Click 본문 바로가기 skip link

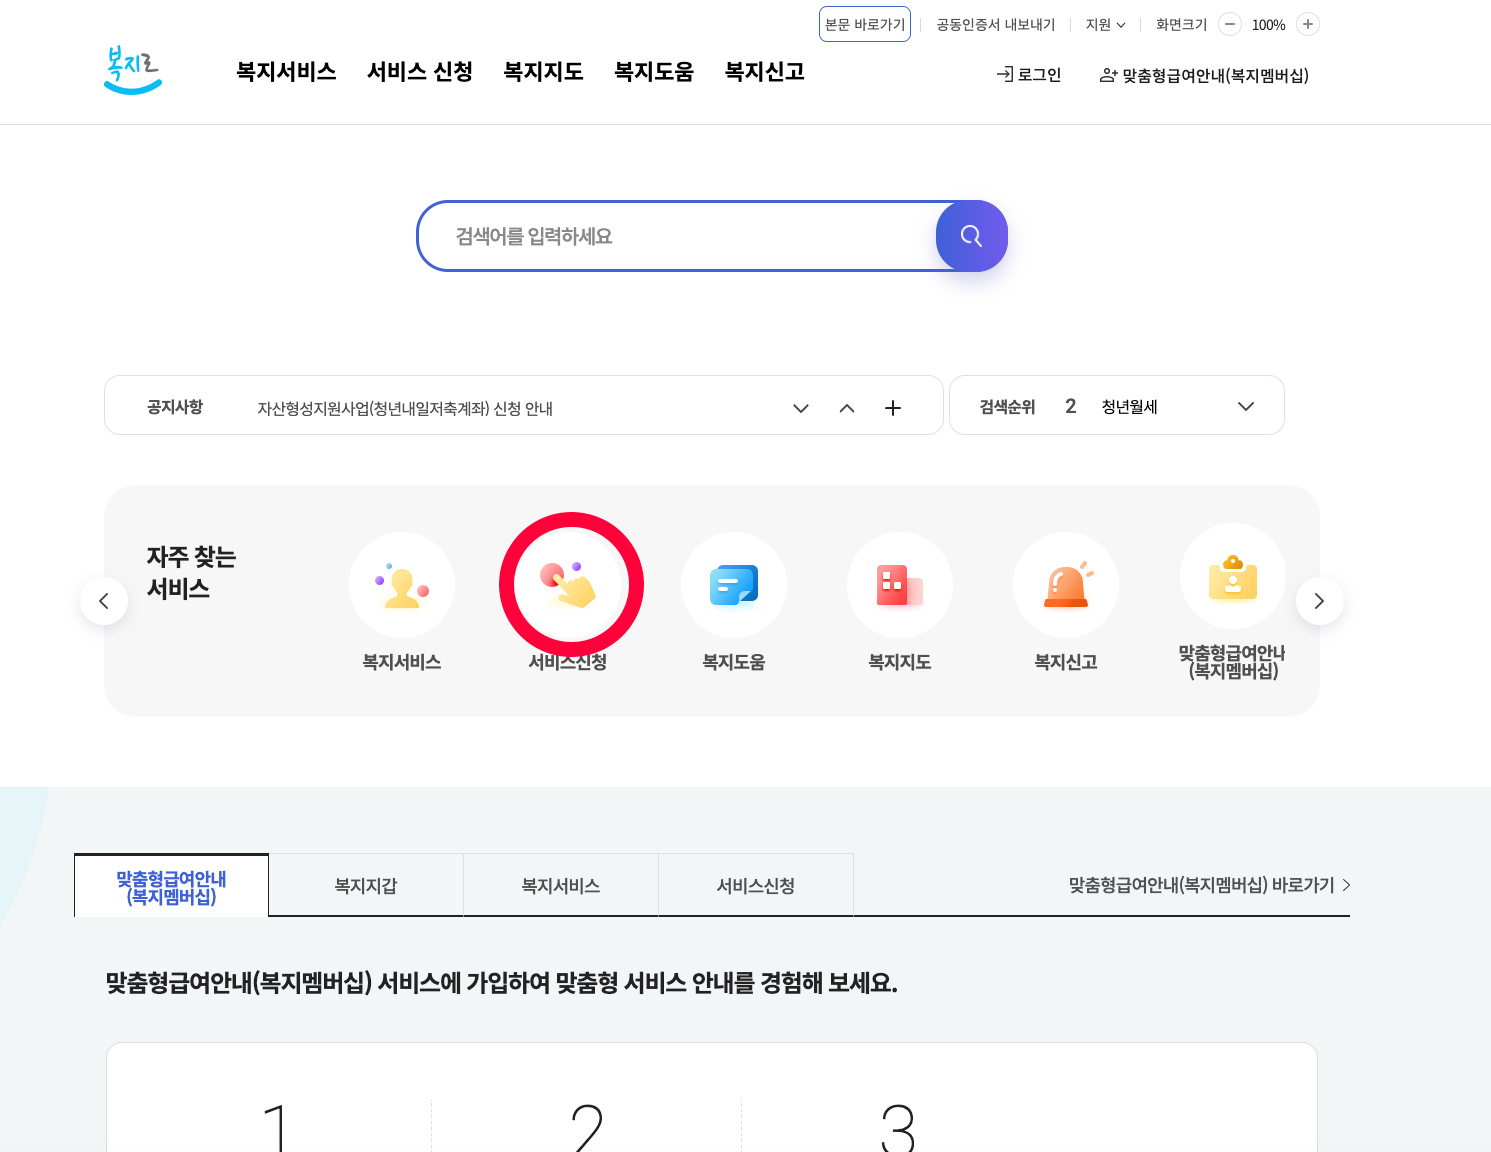click(865, 24)
